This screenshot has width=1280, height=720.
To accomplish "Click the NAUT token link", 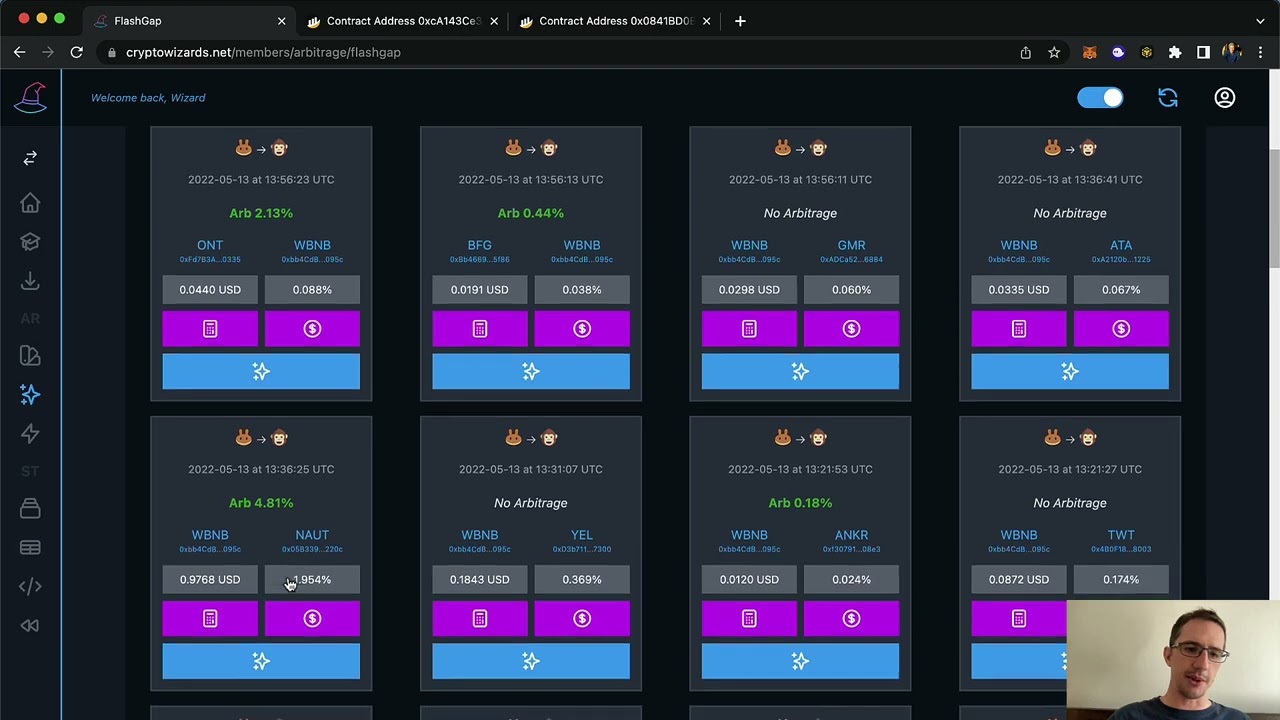I will 312,535.
